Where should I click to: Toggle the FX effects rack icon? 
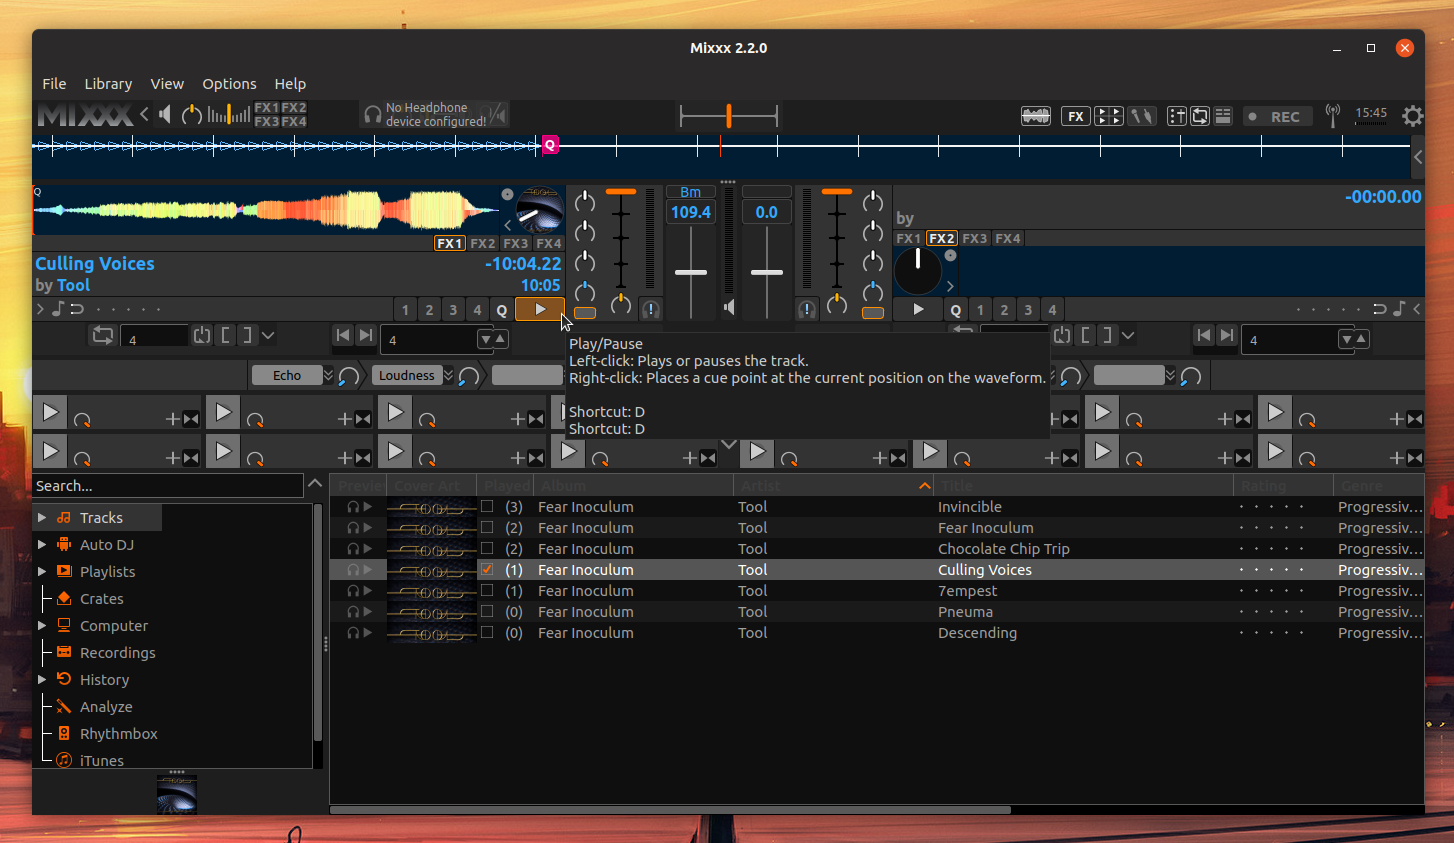1075,116
